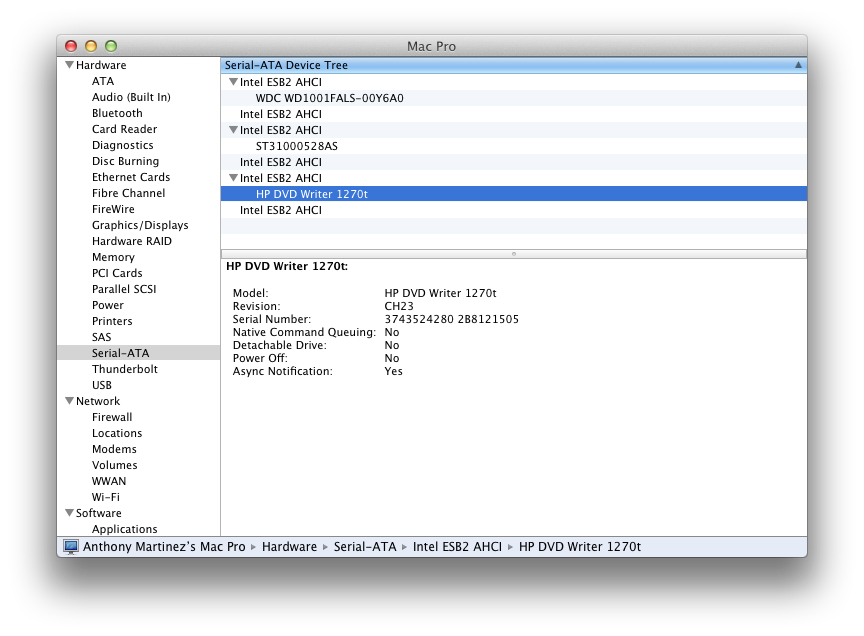Show Modems information
Image resolution: width=864 pixels, height=636 pixels.
tap(114, 449)
